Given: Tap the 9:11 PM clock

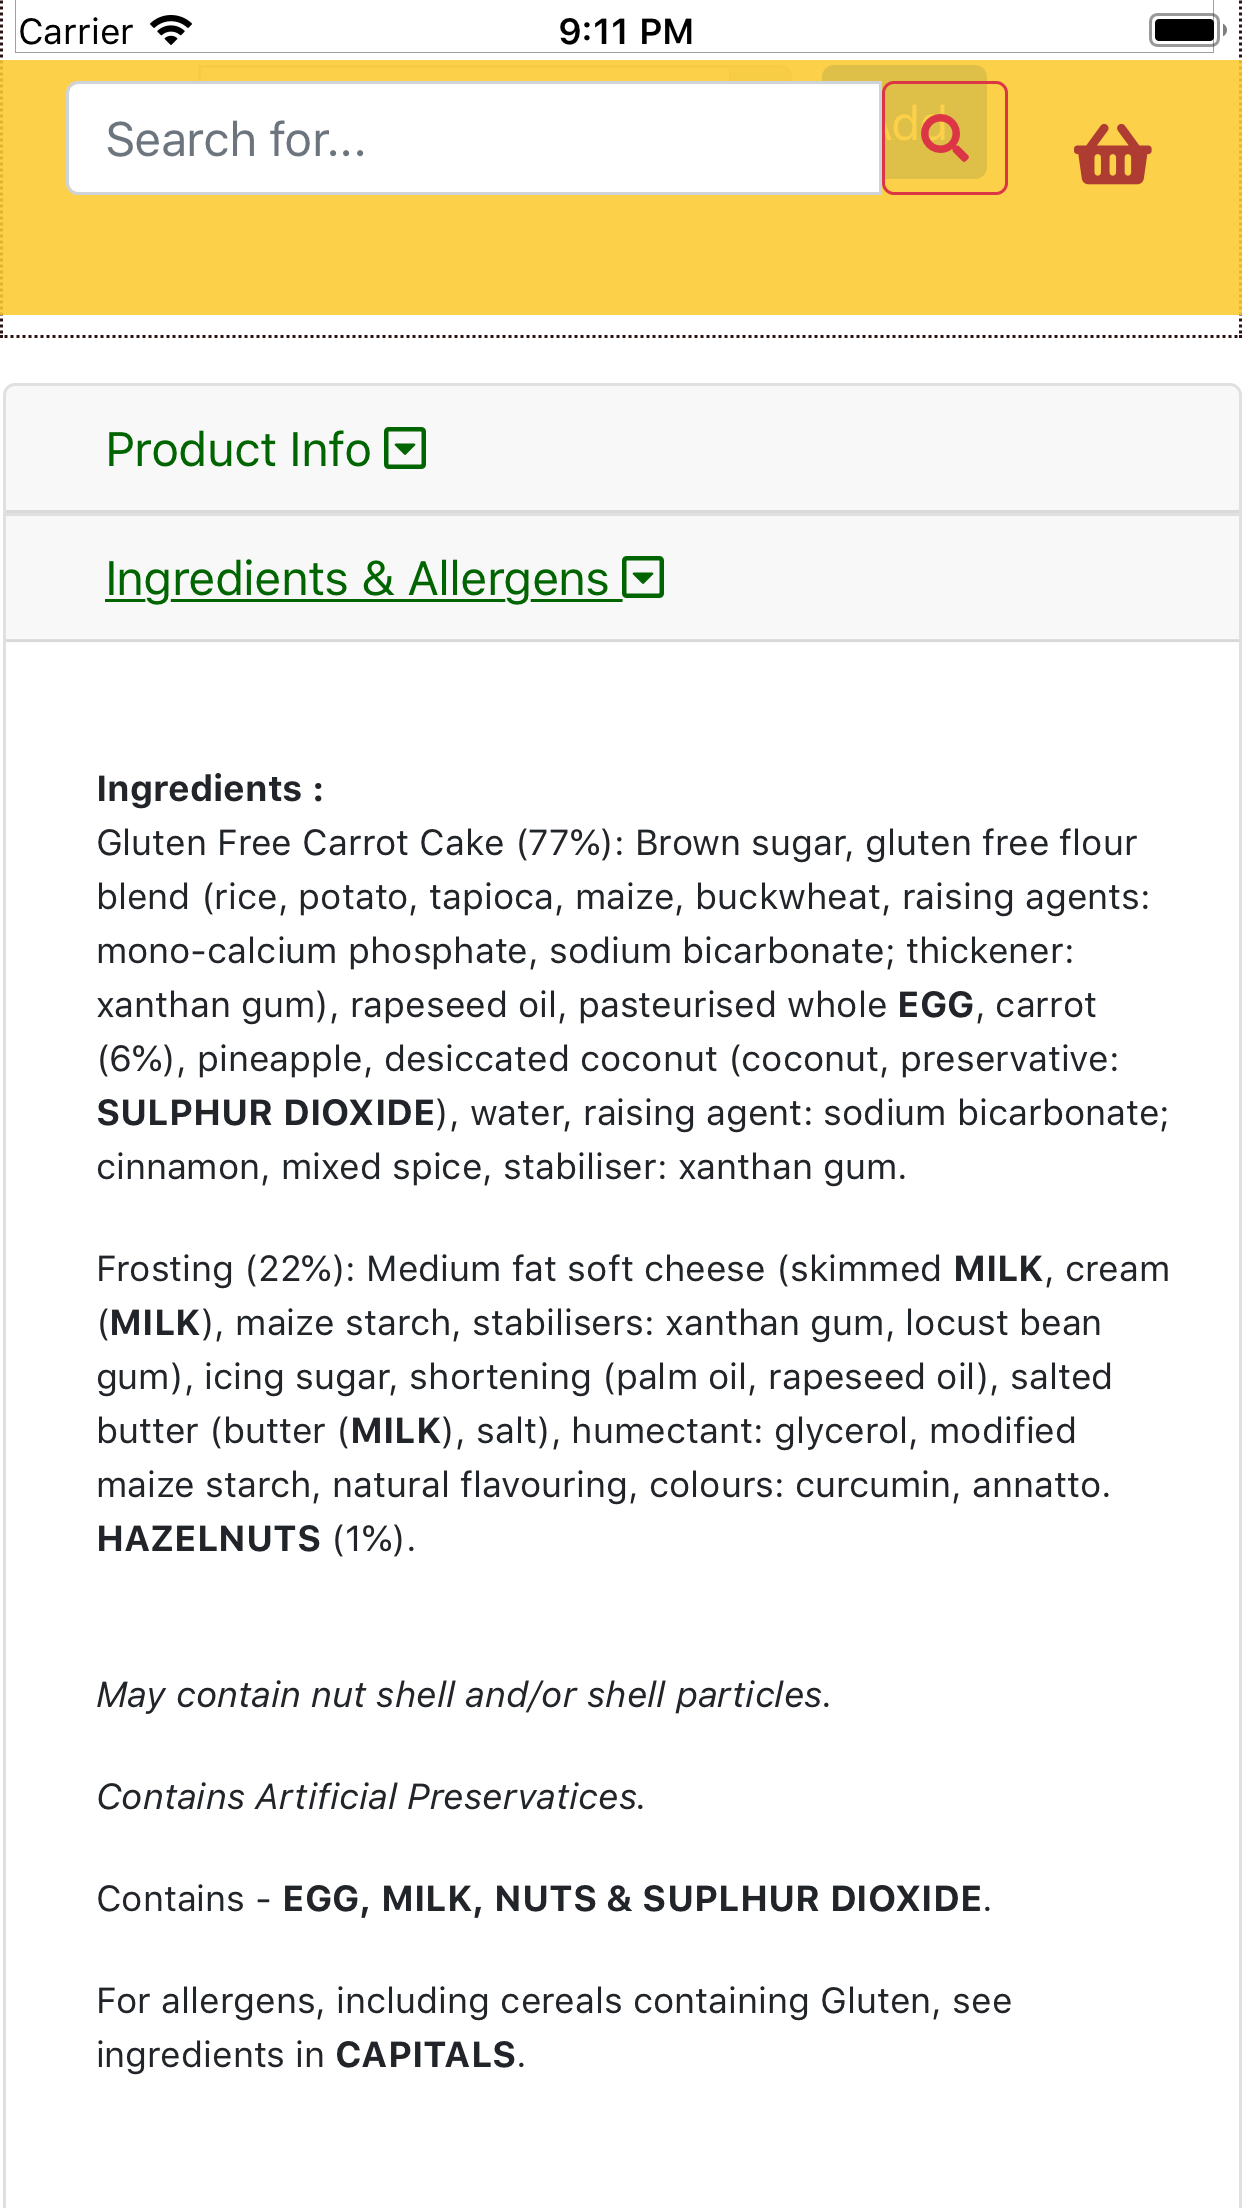Looking at the screenshot, I should [625, 31].
